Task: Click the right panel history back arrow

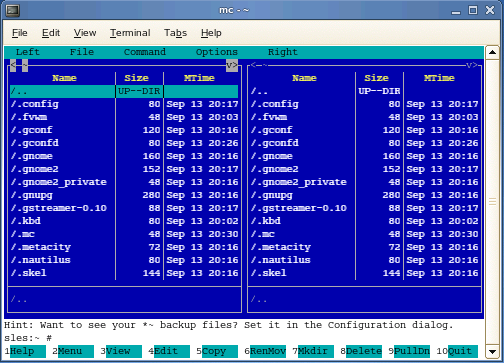Action: tap(253, 65)
